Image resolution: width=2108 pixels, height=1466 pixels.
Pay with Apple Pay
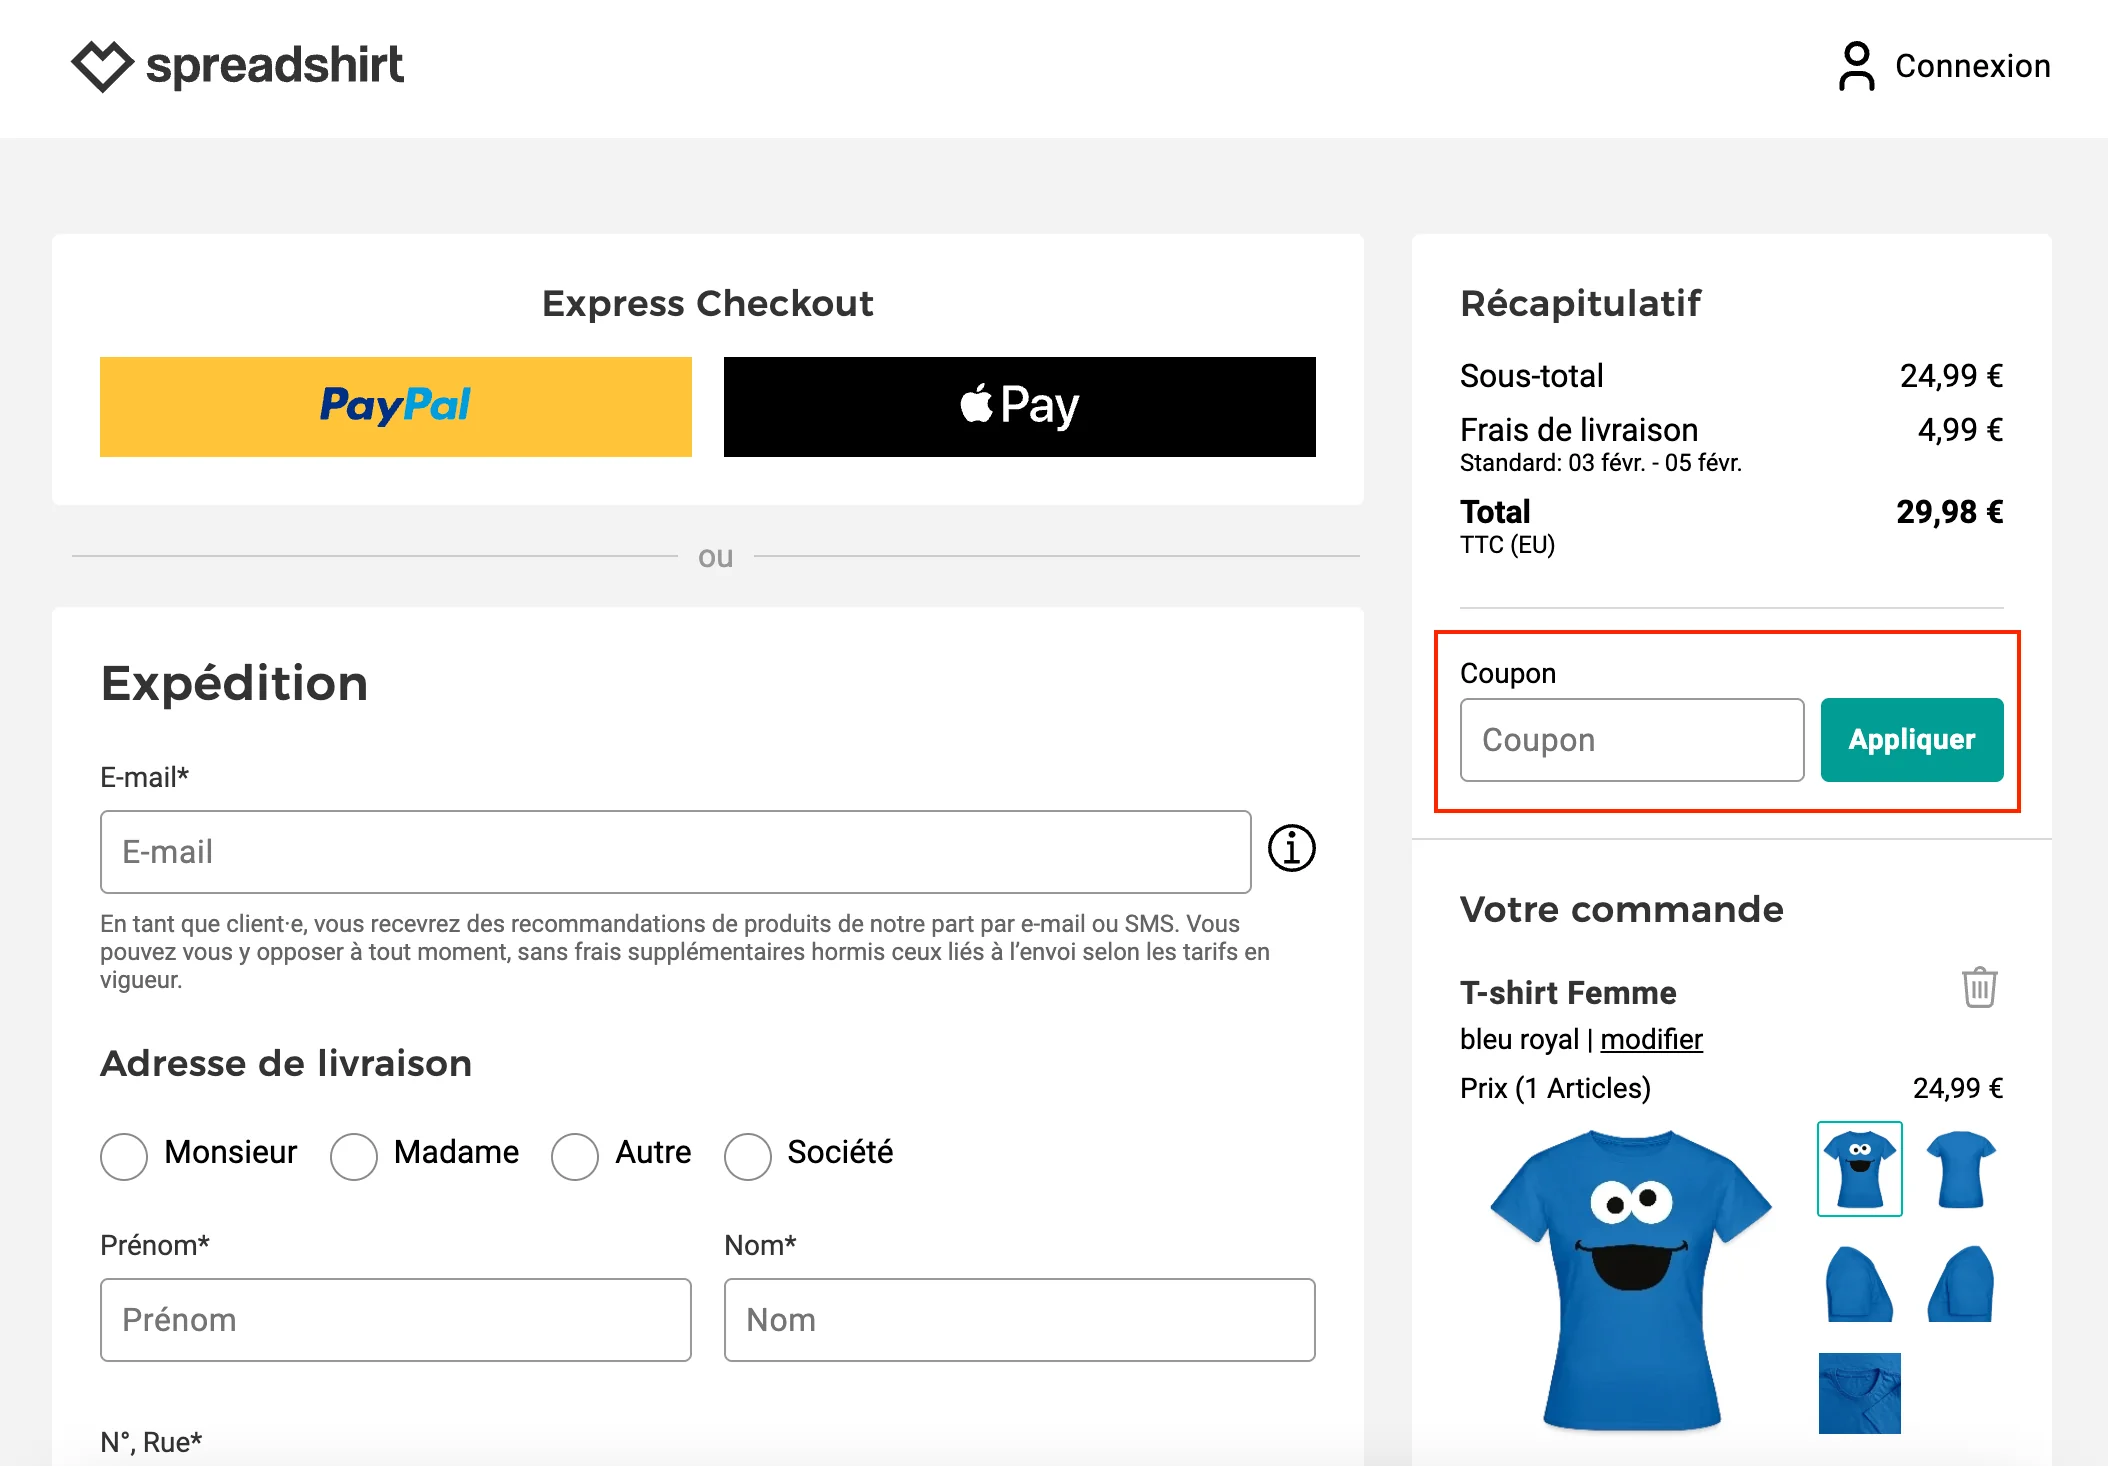(x=1018, y=406)
